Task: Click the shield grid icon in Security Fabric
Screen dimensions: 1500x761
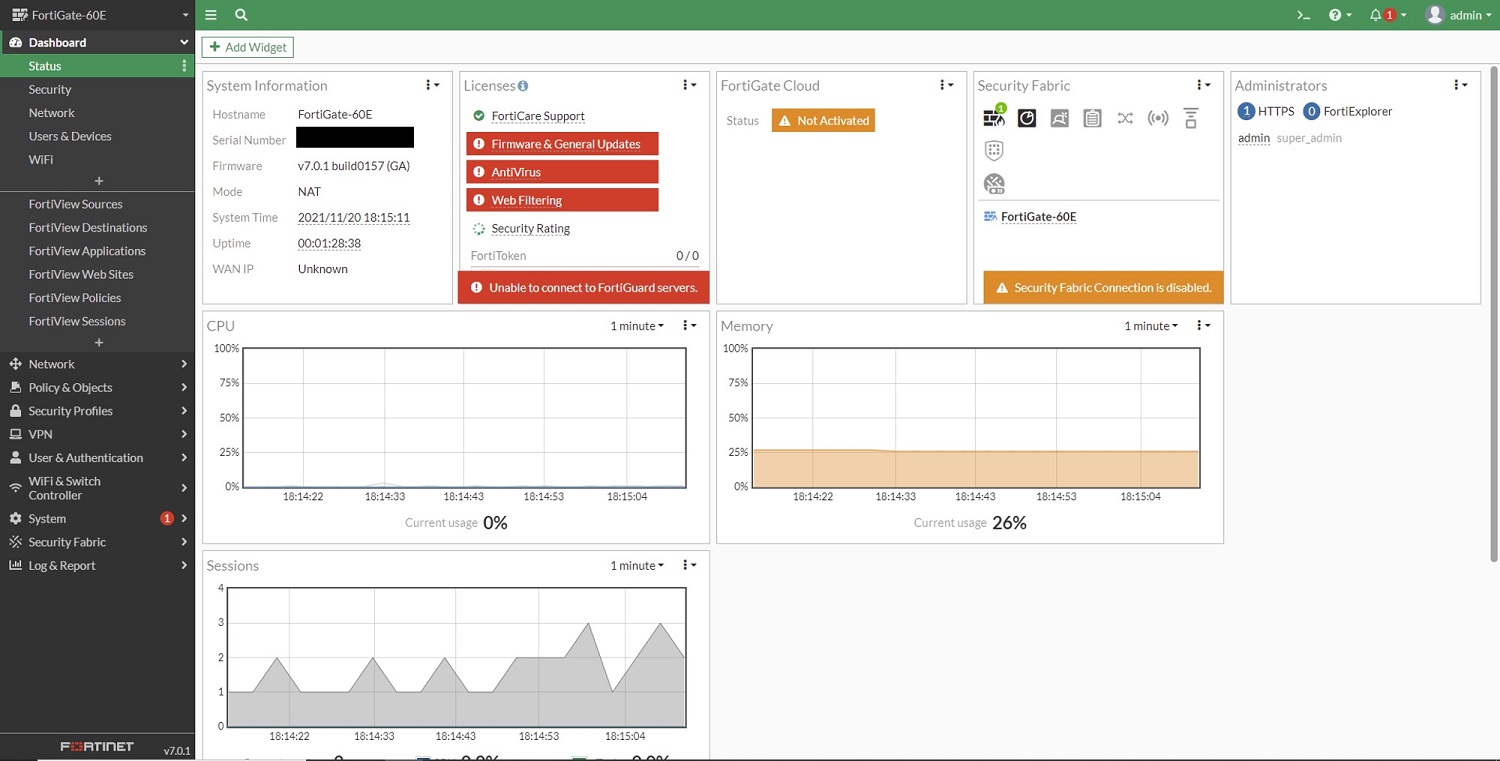Action: [994, 150]
